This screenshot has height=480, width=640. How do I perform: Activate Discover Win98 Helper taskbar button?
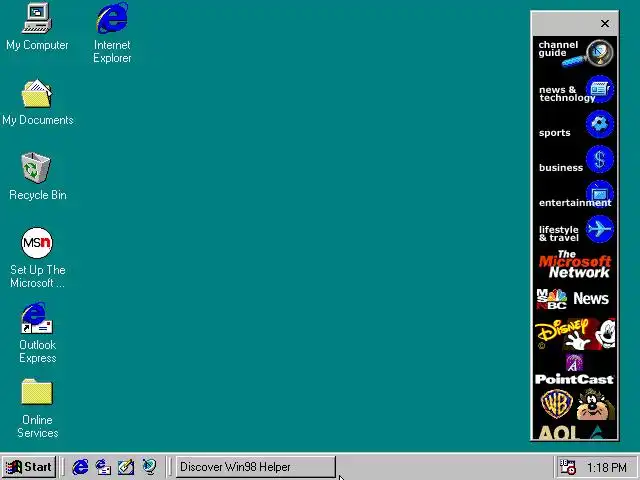(256, 467)
